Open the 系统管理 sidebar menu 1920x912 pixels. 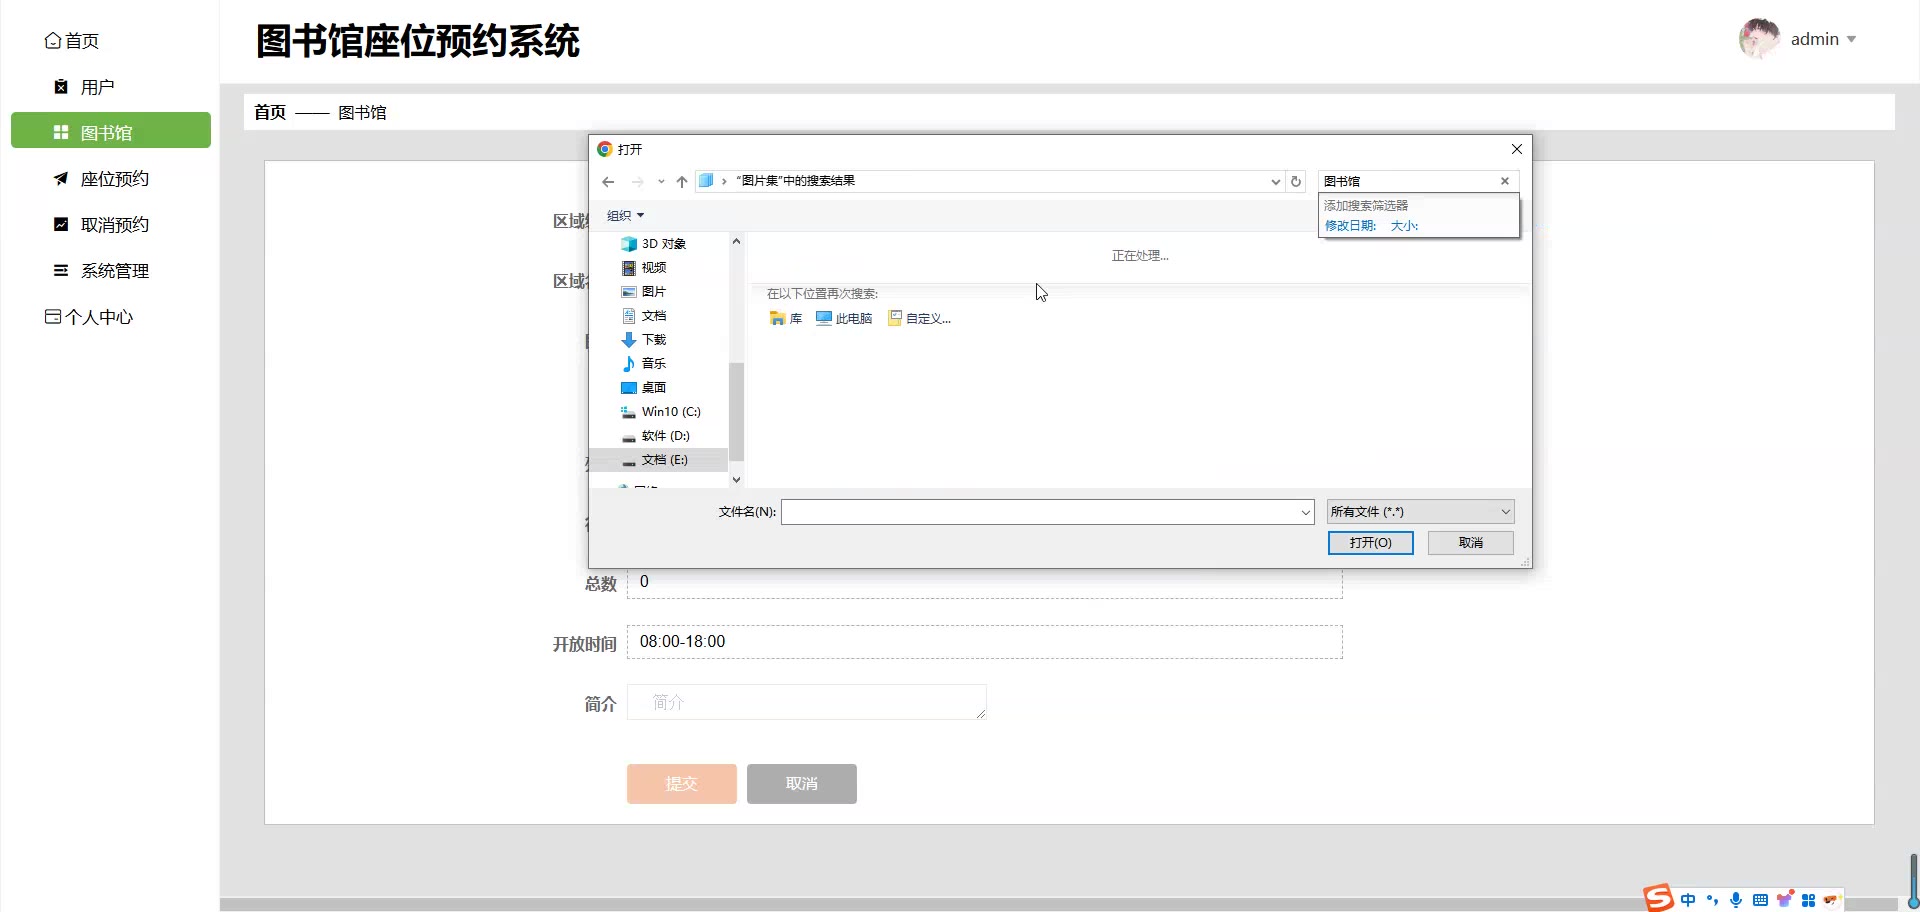101,271
